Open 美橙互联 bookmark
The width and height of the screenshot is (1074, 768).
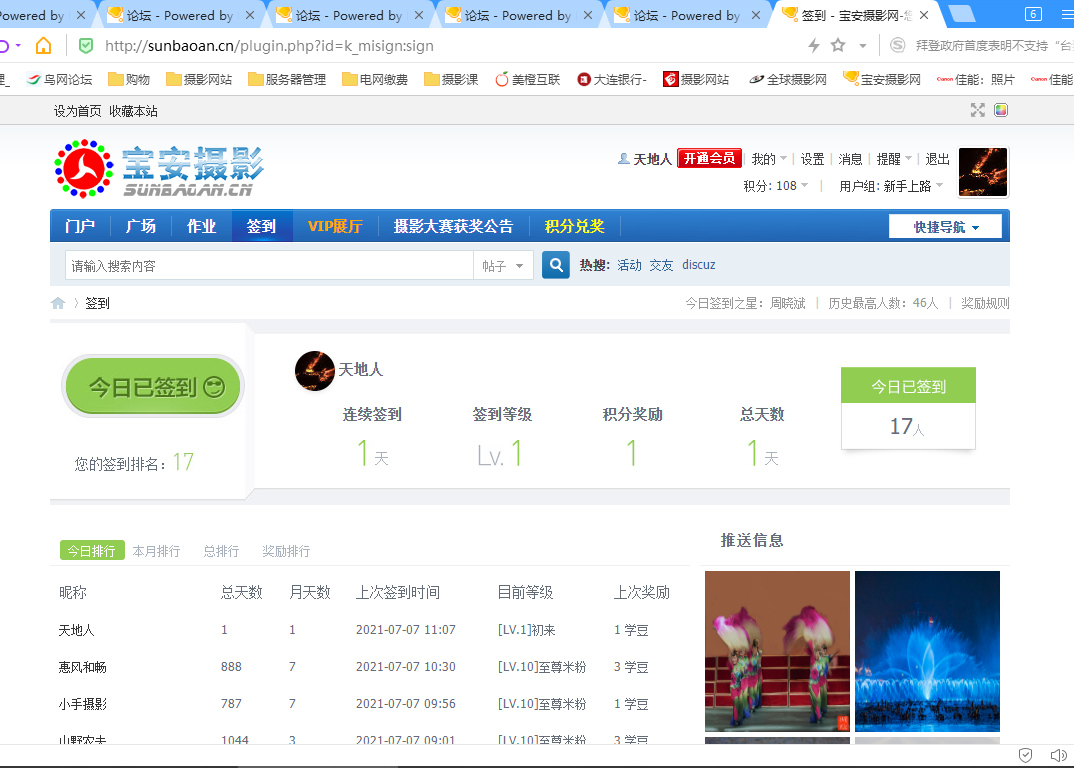point(527,79)
